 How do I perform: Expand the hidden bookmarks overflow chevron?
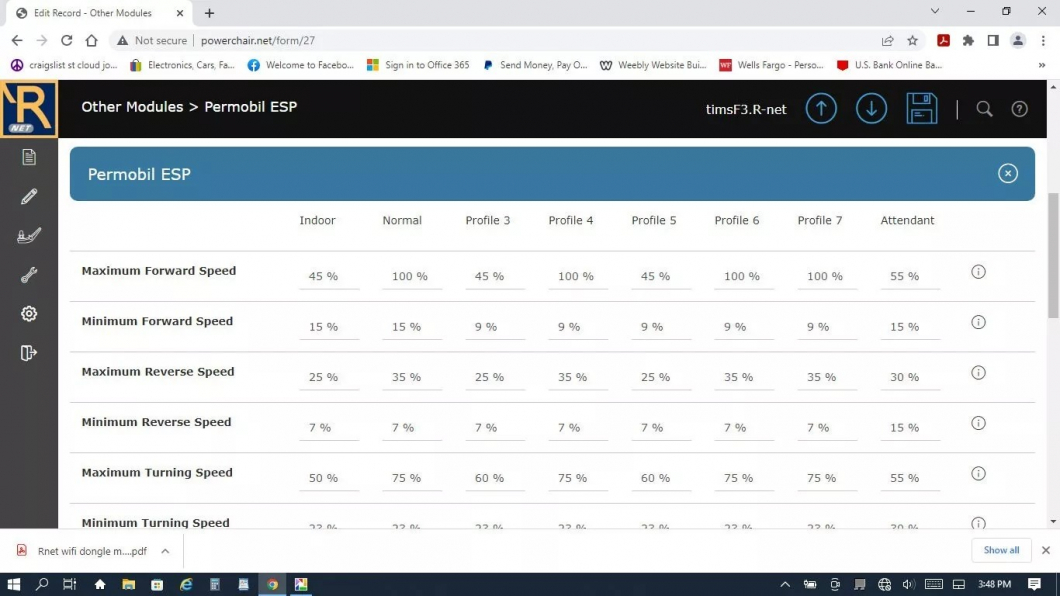[1042, 65]
